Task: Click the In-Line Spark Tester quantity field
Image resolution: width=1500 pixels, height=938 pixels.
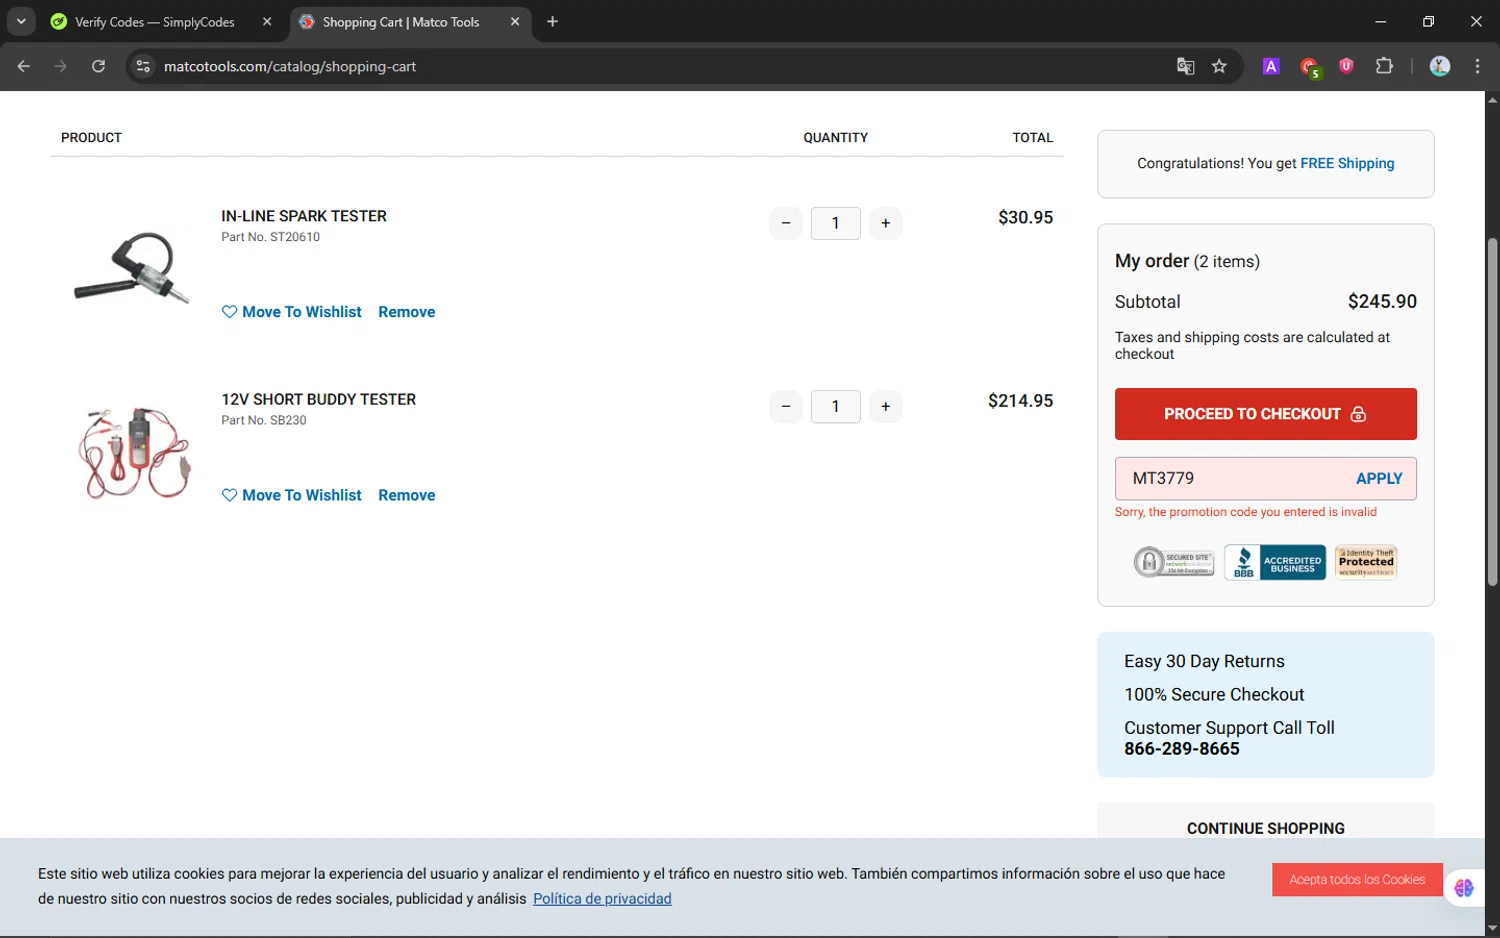Action: coord(836,223)
